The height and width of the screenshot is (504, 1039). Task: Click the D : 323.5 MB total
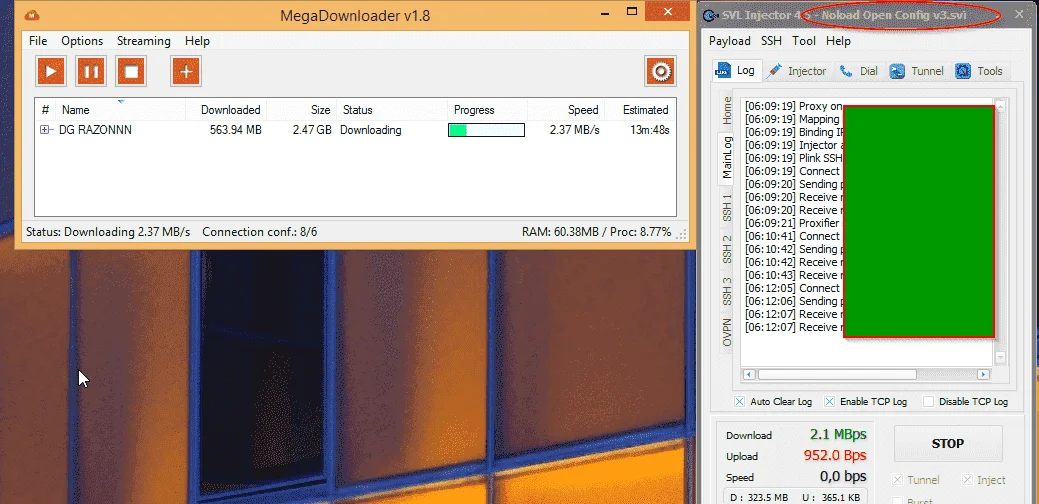pos(759,497)
